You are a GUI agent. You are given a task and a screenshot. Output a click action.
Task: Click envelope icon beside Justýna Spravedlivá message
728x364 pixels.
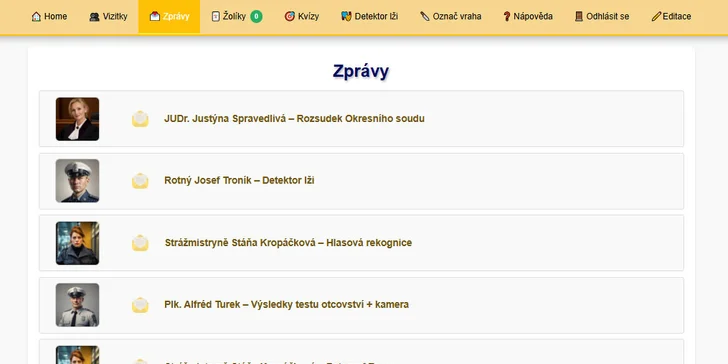140,119
